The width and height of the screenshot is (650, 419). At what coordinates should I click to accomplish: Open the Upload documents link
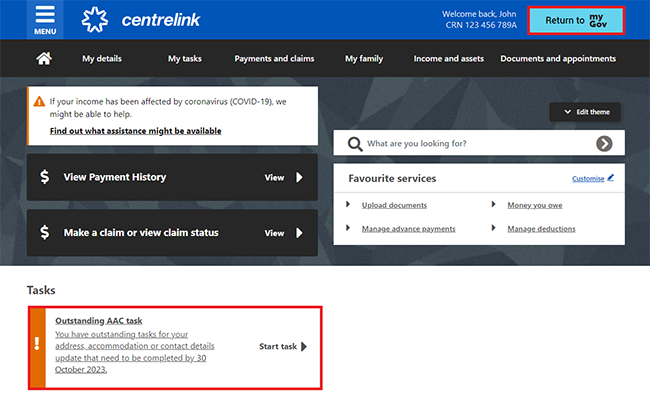[x=394, y=205]
